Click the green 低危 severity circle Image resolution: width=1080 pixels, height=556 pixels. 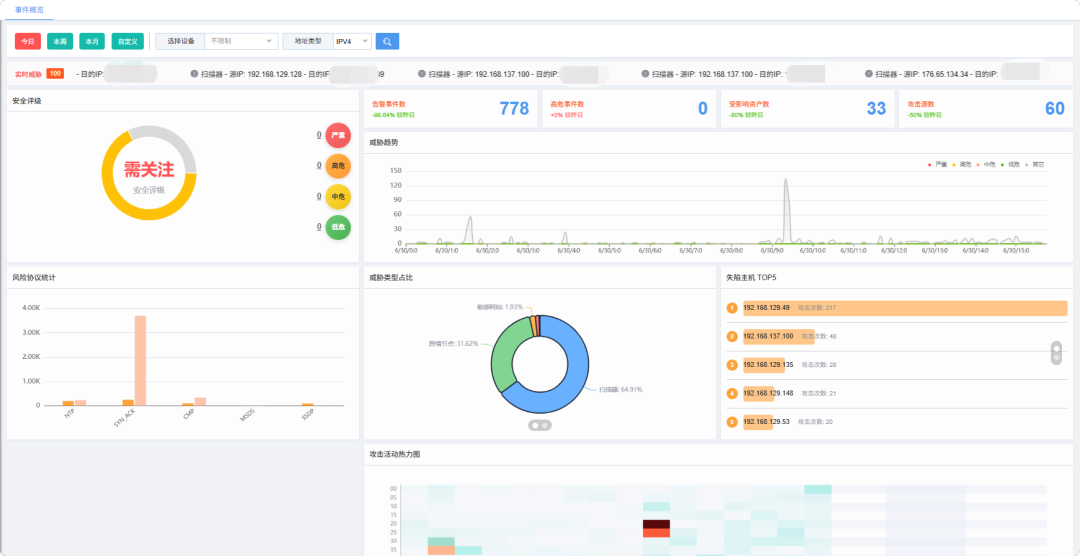(338, 227)
